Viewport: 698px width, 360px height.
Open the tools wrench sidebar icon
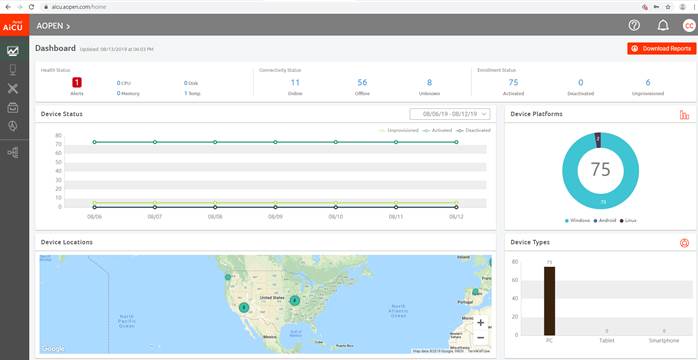click(13, 89)
